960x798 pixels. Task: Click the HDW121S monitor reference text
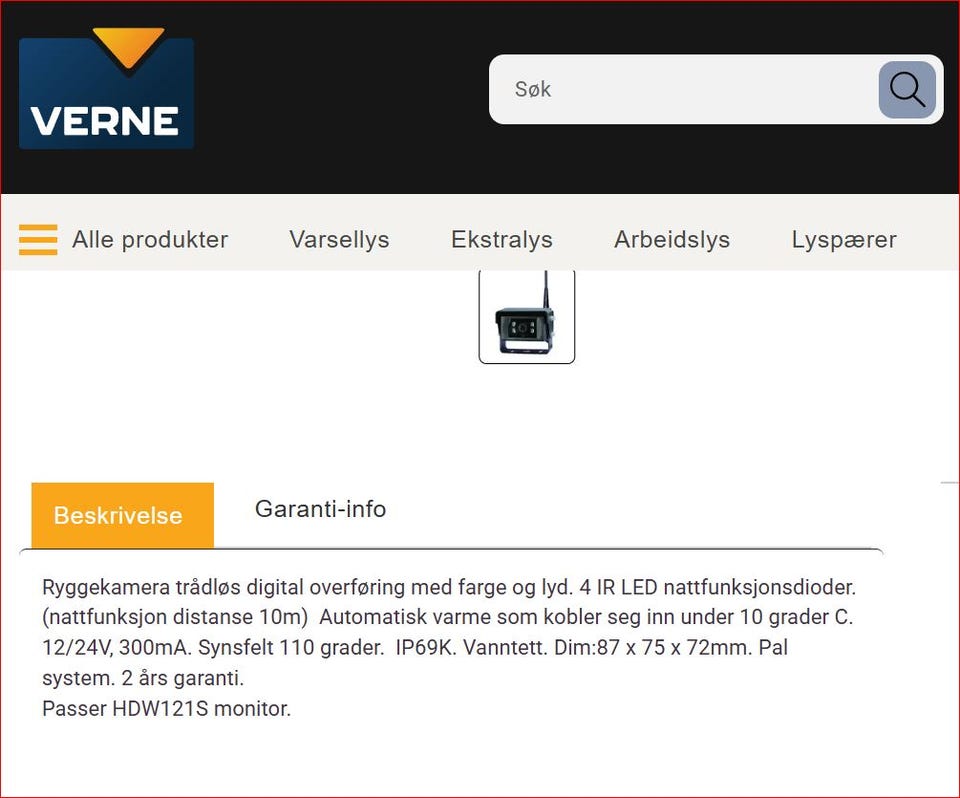tap(165, 709)
